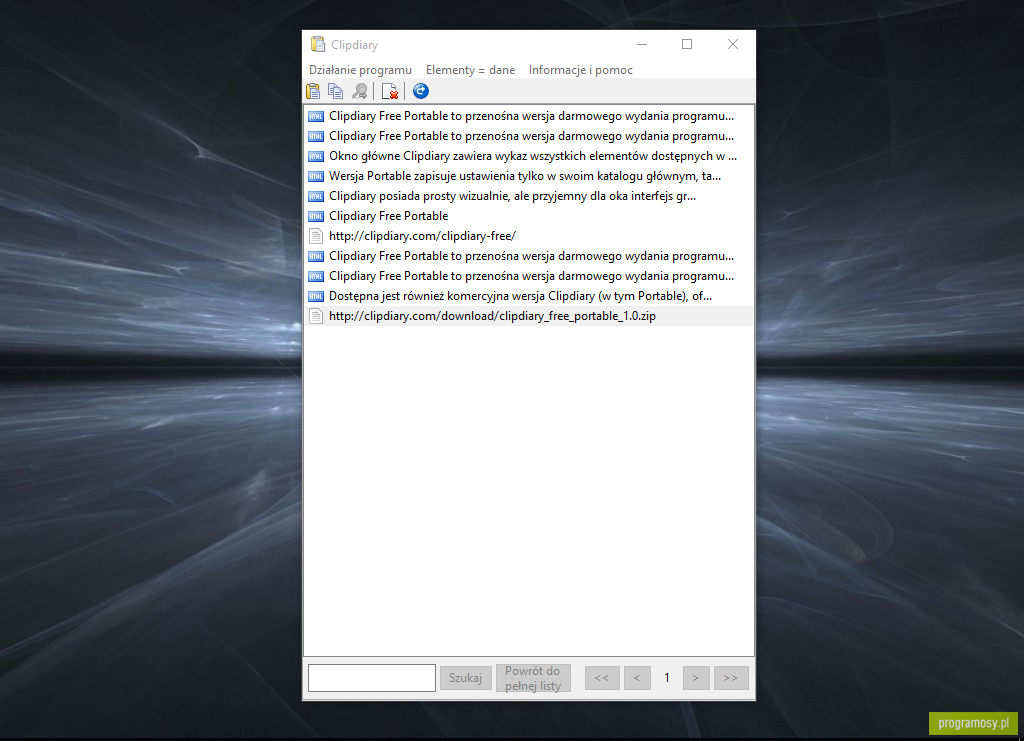Go to previous page with '<' button
The width and height of the screenshot is (1024, 741).
pyautogui.click(x=637, y=678)
